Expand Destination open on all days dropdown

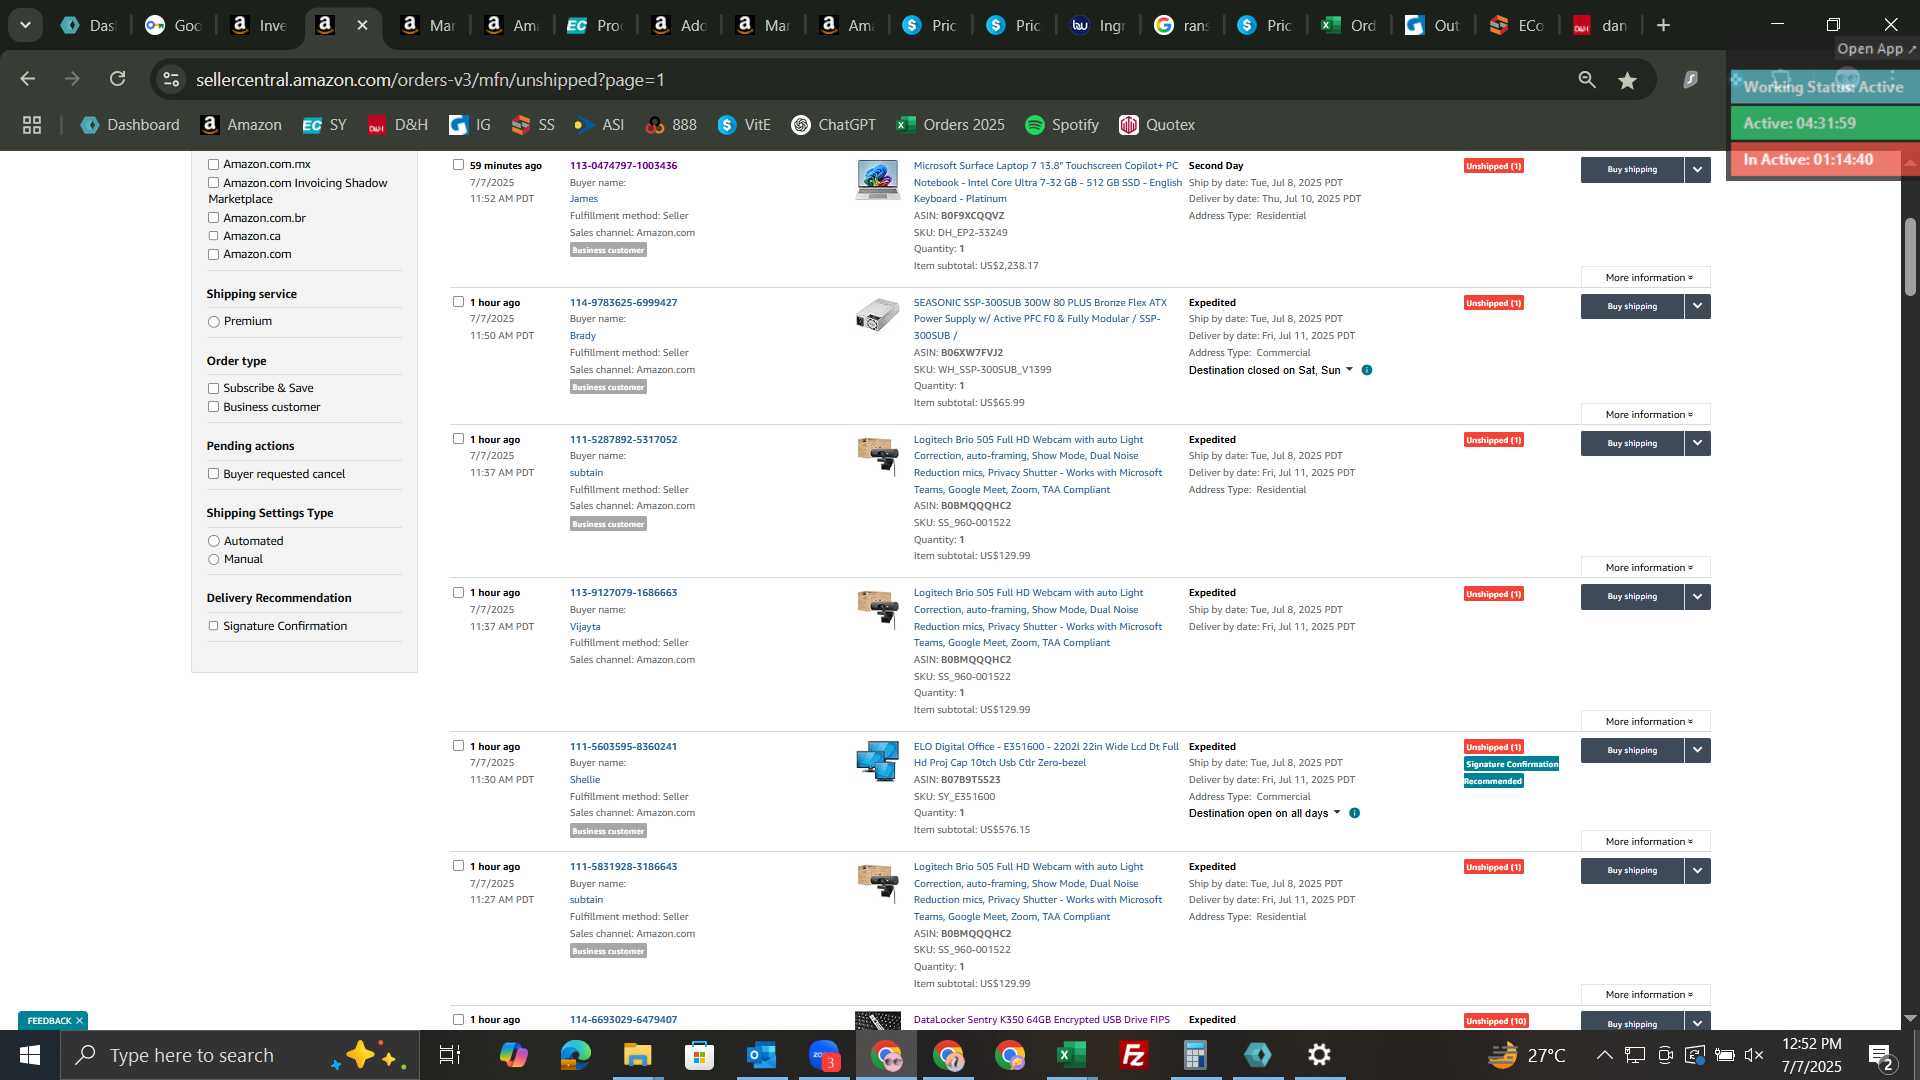[x=1337, y=813]
